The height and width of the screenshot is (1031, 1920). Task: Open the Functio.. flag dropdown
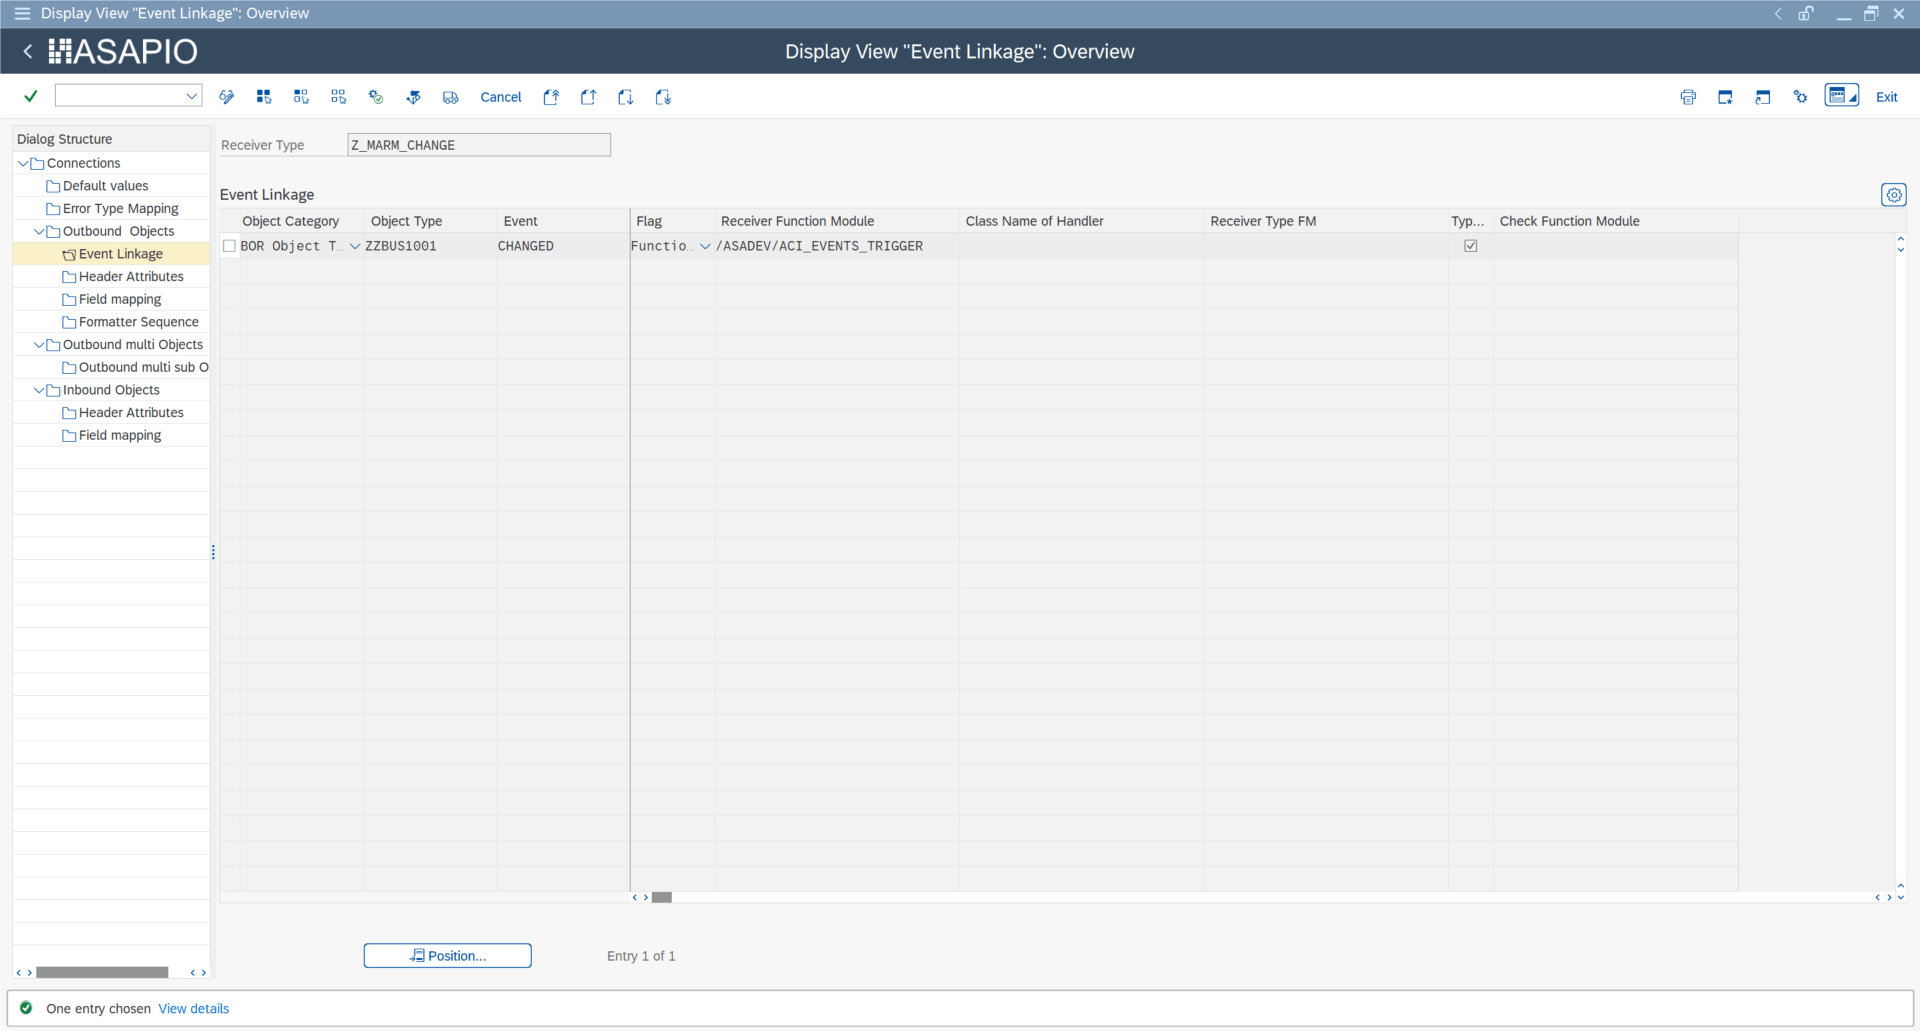point(705,246)
